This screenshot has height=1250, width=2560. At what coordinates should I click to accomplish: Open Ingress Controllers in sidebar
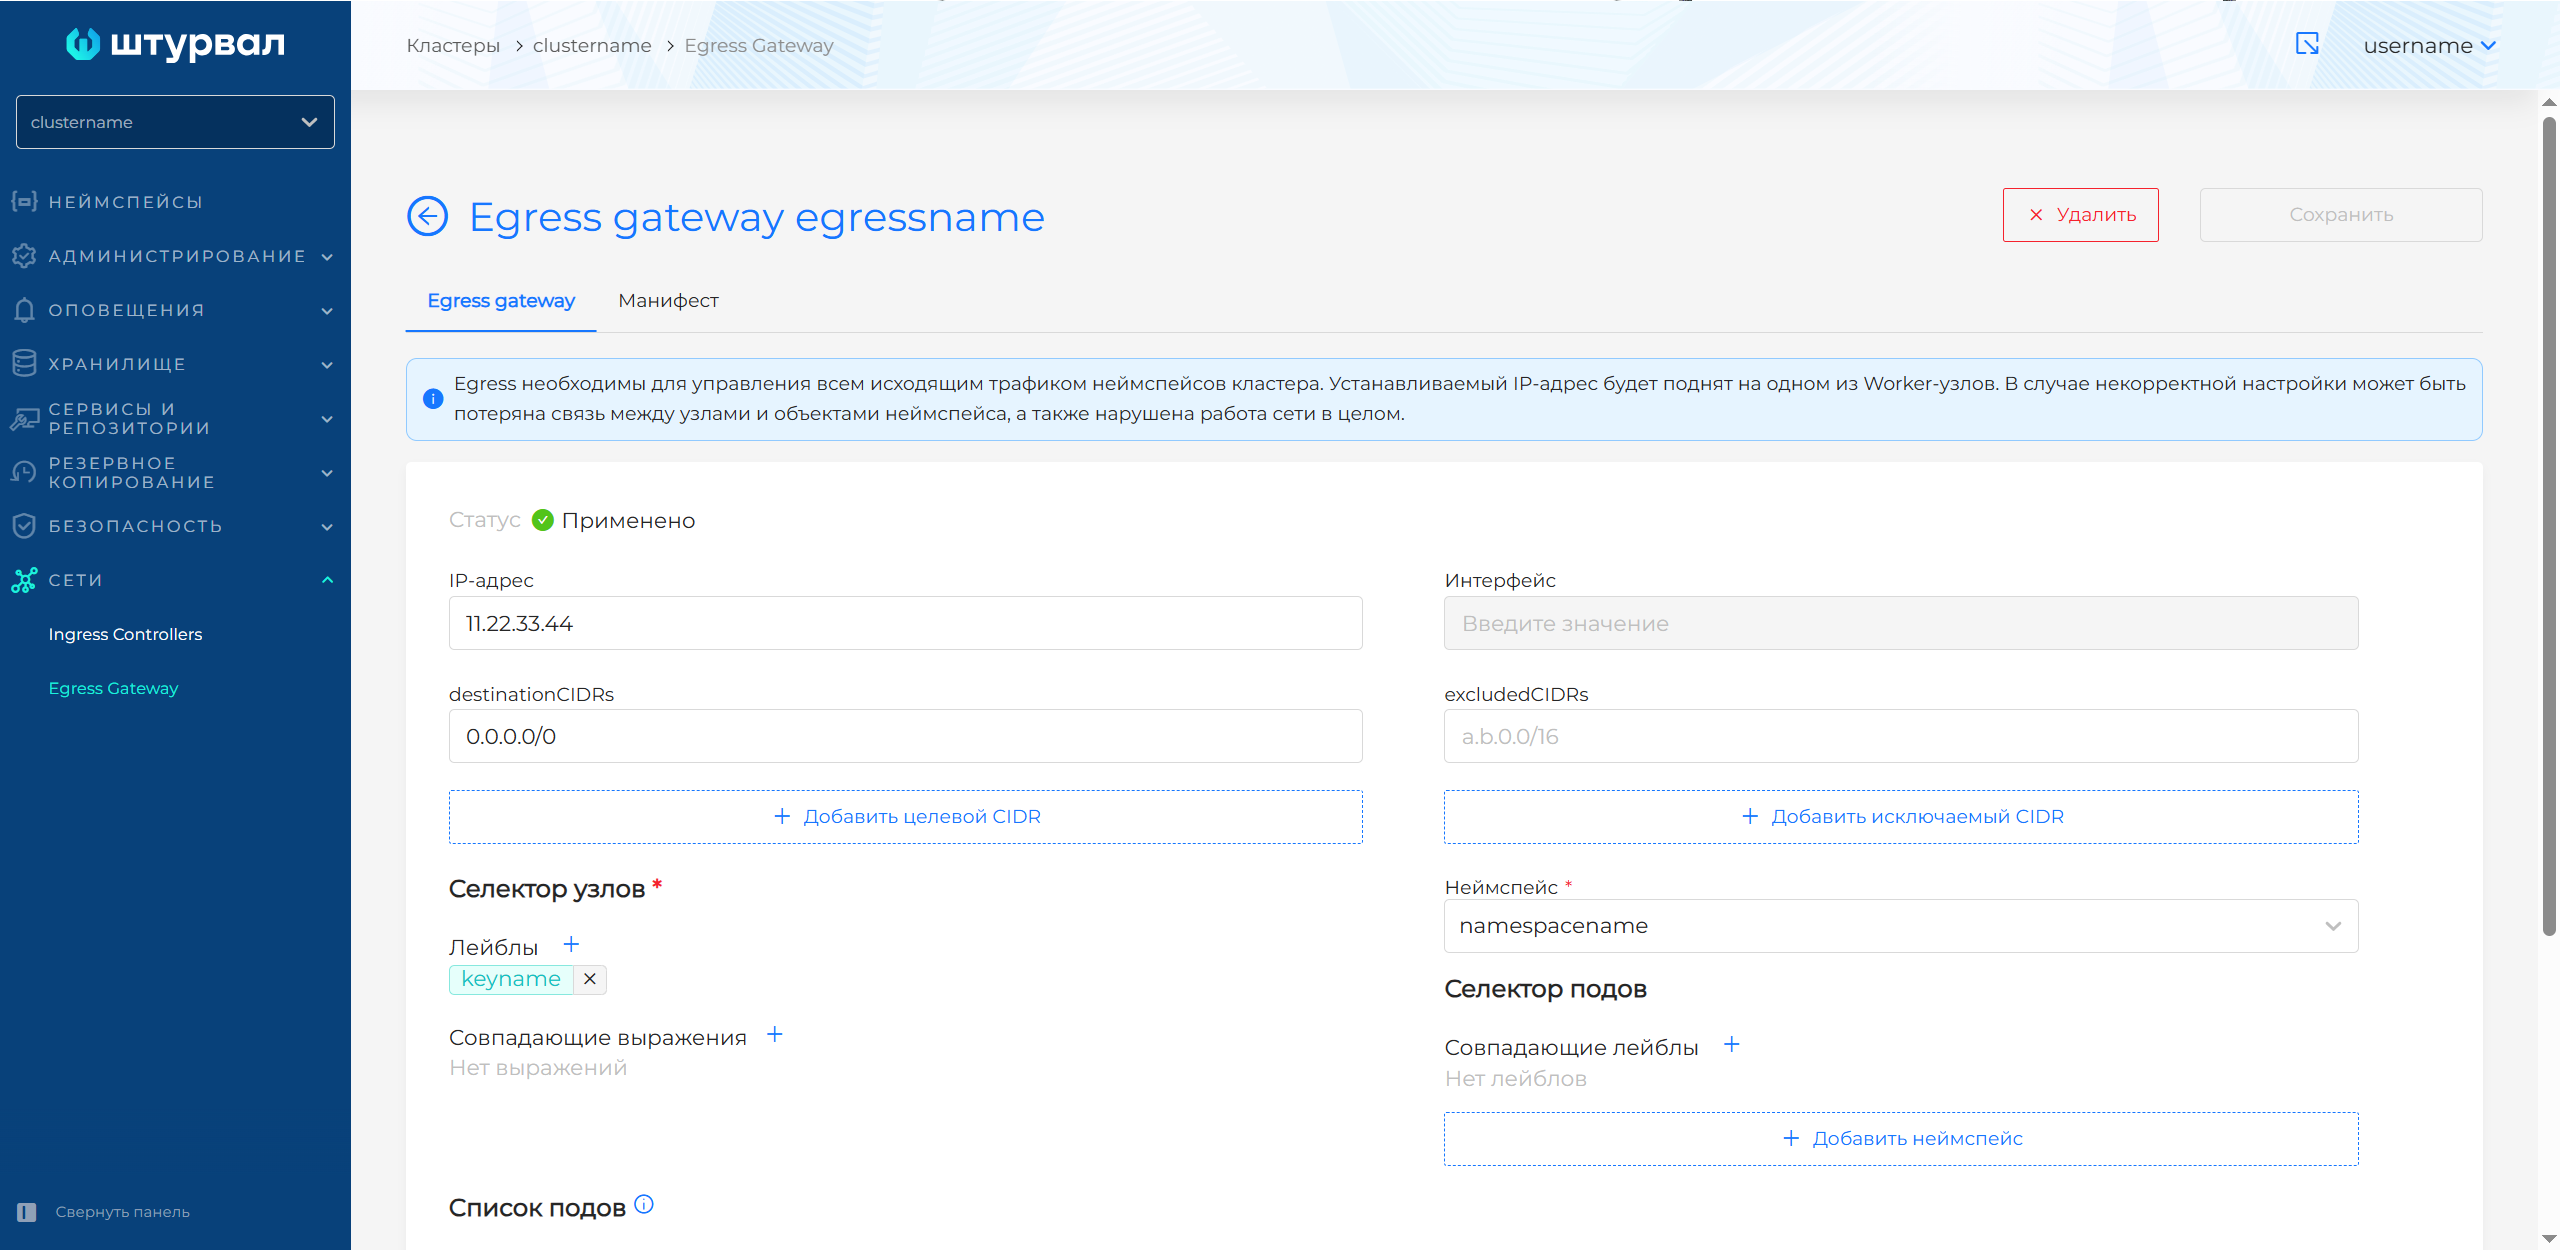click(x=125, y=634)
